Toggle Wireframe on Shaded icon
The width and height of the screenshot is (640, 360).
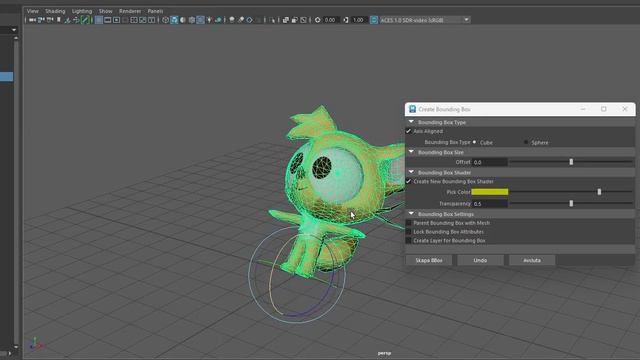191,20
